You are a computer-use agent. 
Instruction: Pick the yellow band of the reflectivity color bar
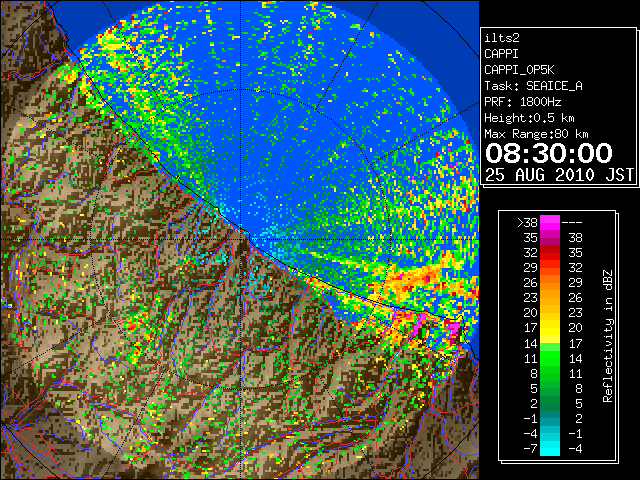click(550, 328)
